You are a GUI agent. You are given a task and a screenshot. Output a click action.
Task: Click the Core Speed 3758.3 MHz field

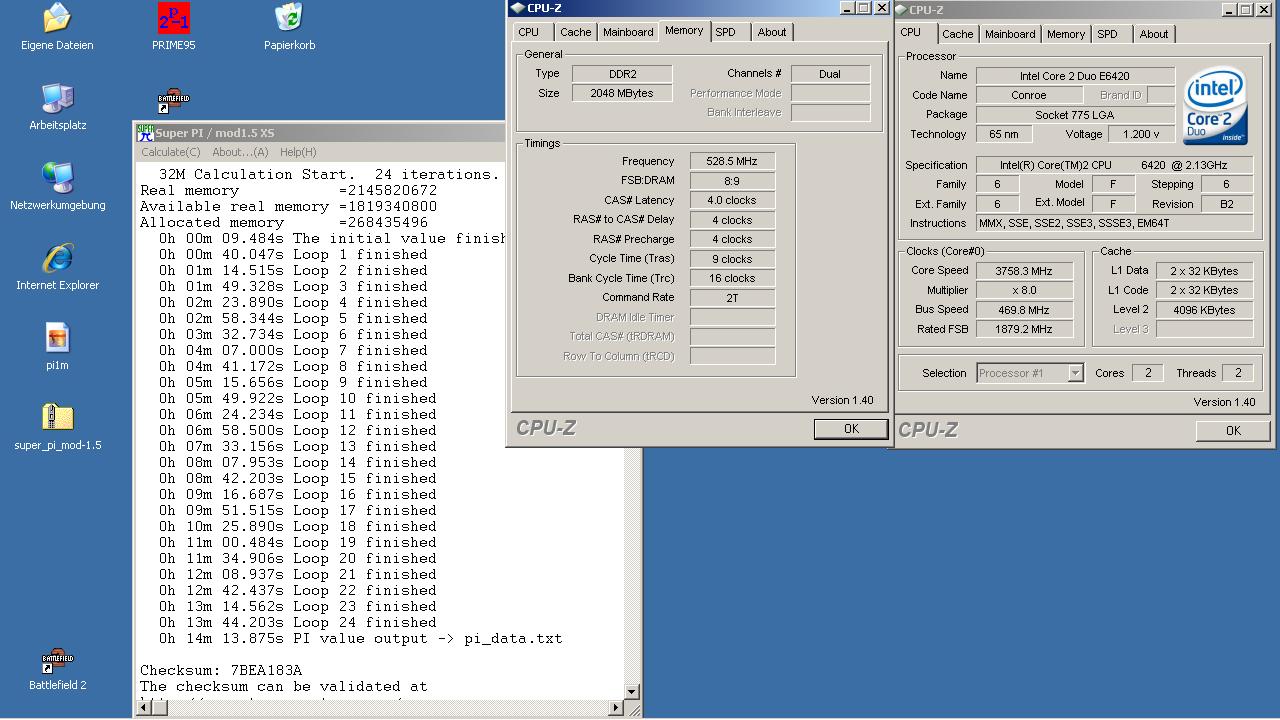1023,271
